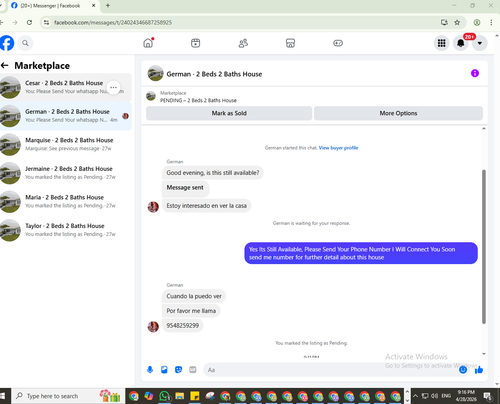
Task: Open Facebook home via logo
Action: [x=7, y=43]
